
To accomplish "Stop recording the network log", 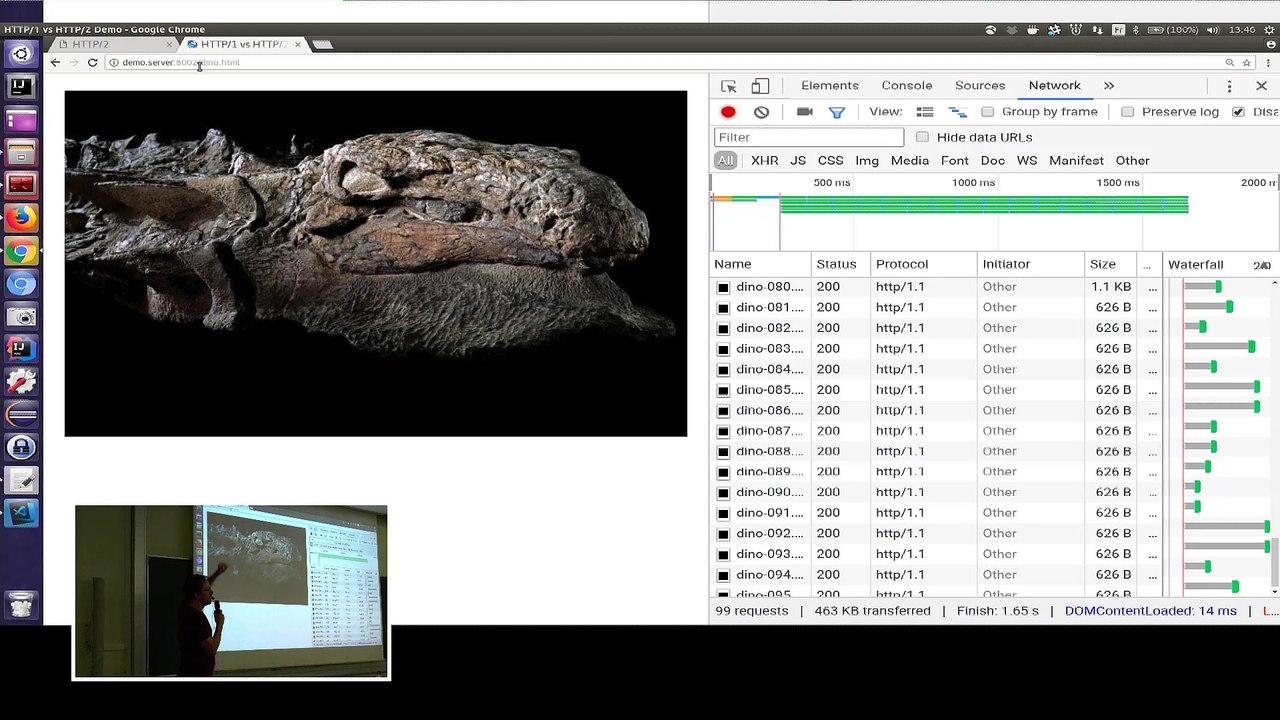I will pyautogui.click(x=728, y=112).
